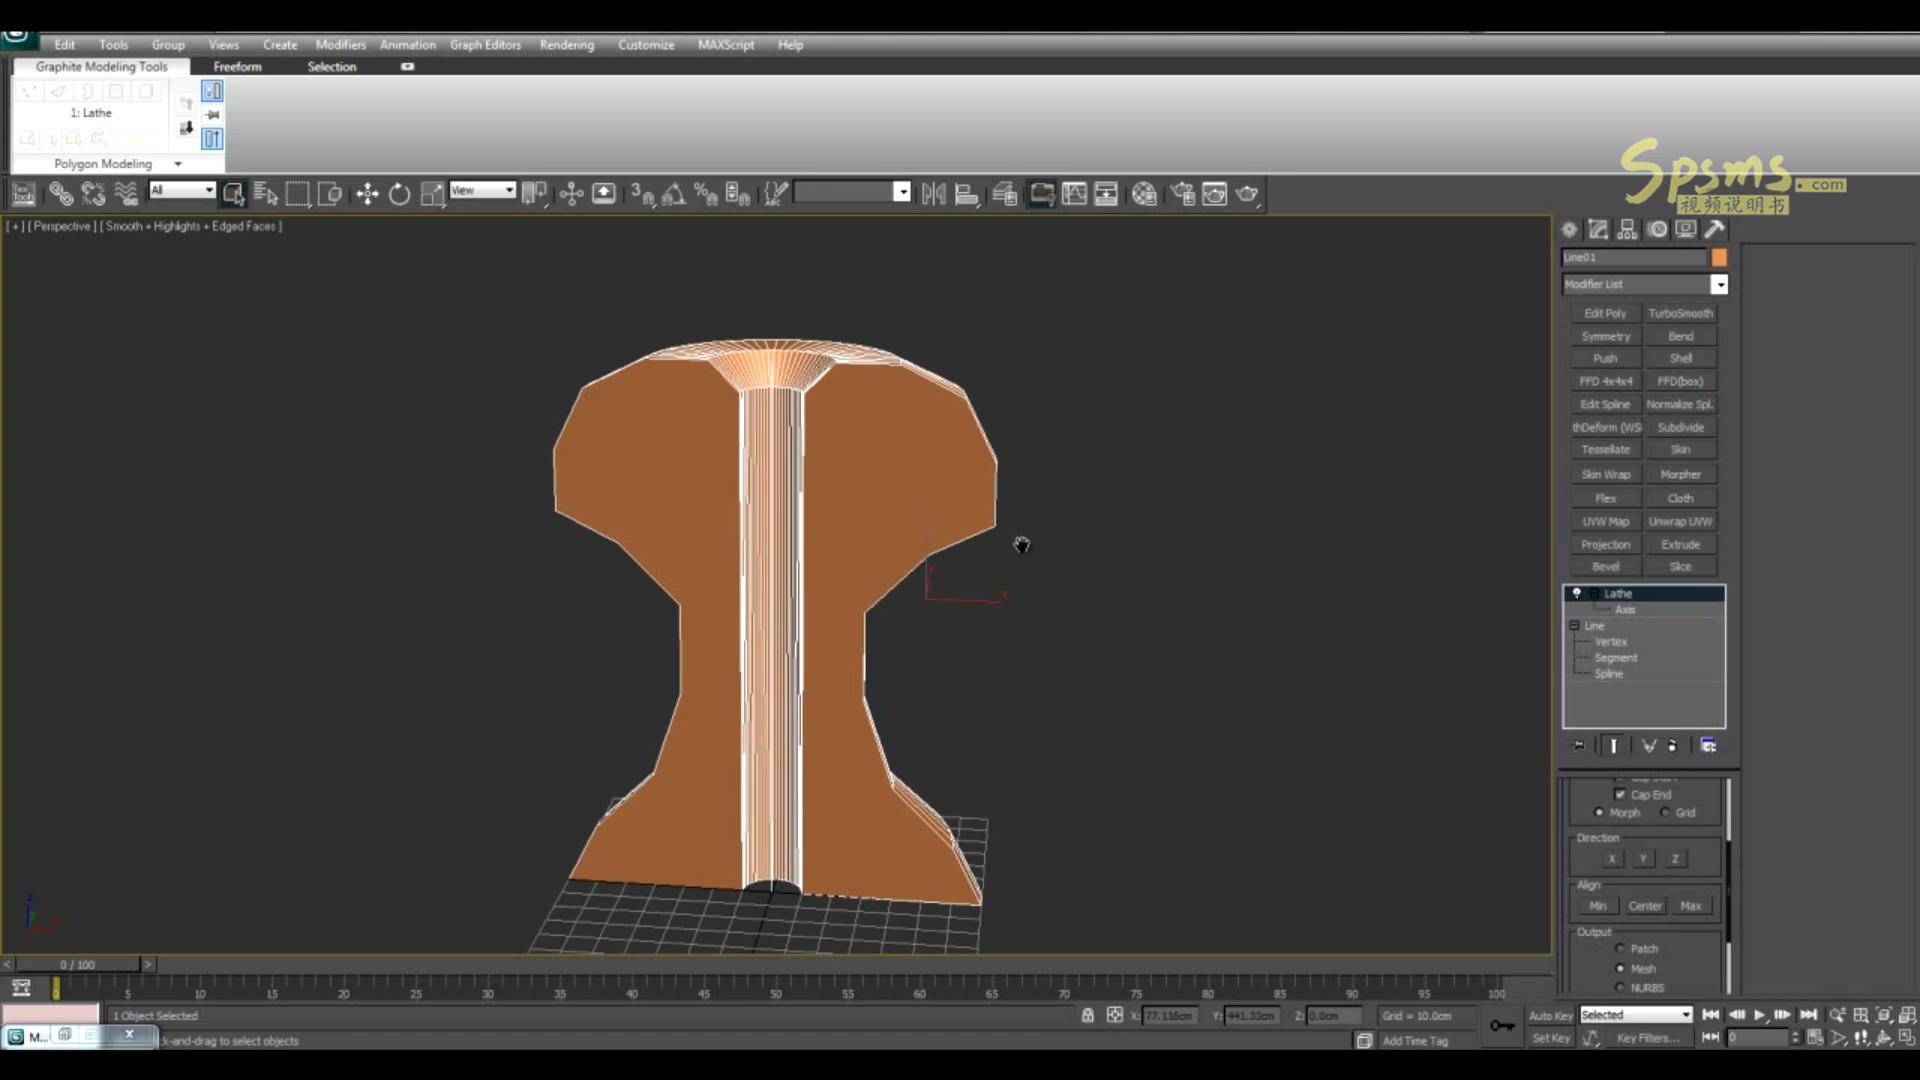1920x1080 pixels.
Task: Activate the Select and Scale tool
Action: tap(432, 193)
